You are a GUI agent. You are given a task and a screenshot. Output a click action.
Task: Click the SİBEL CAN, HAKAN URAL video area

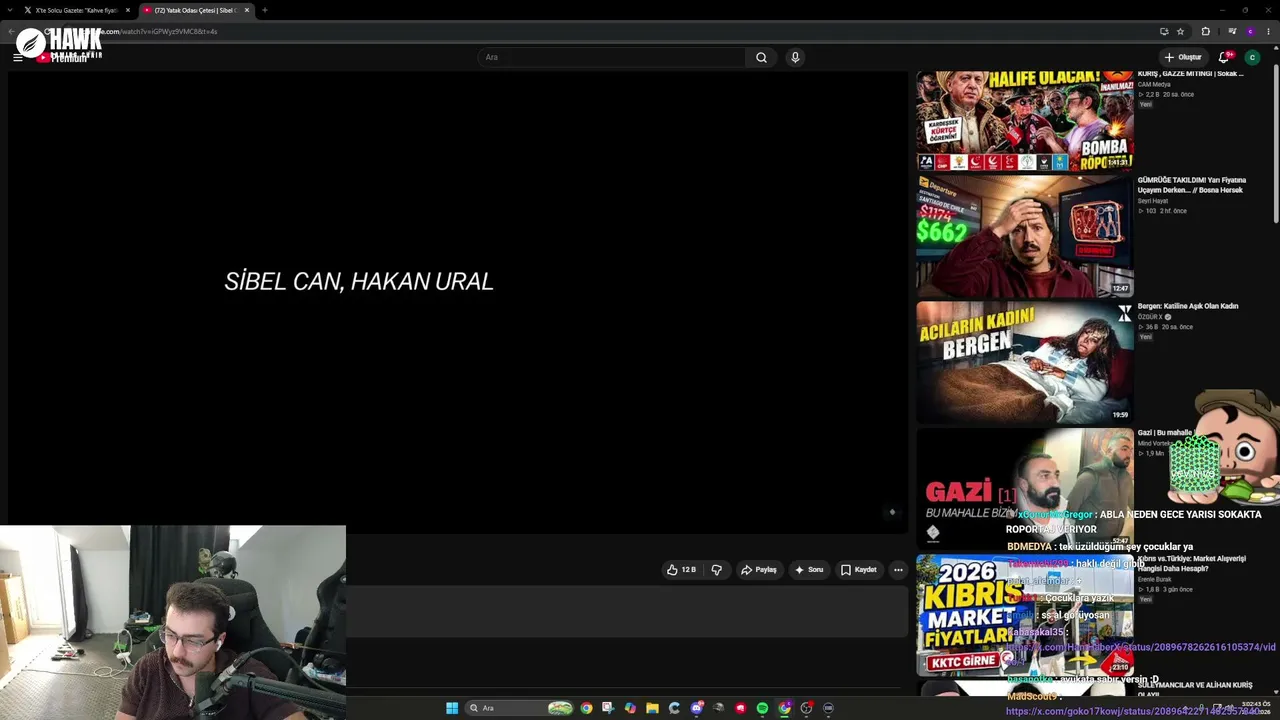tap(458, 302)
